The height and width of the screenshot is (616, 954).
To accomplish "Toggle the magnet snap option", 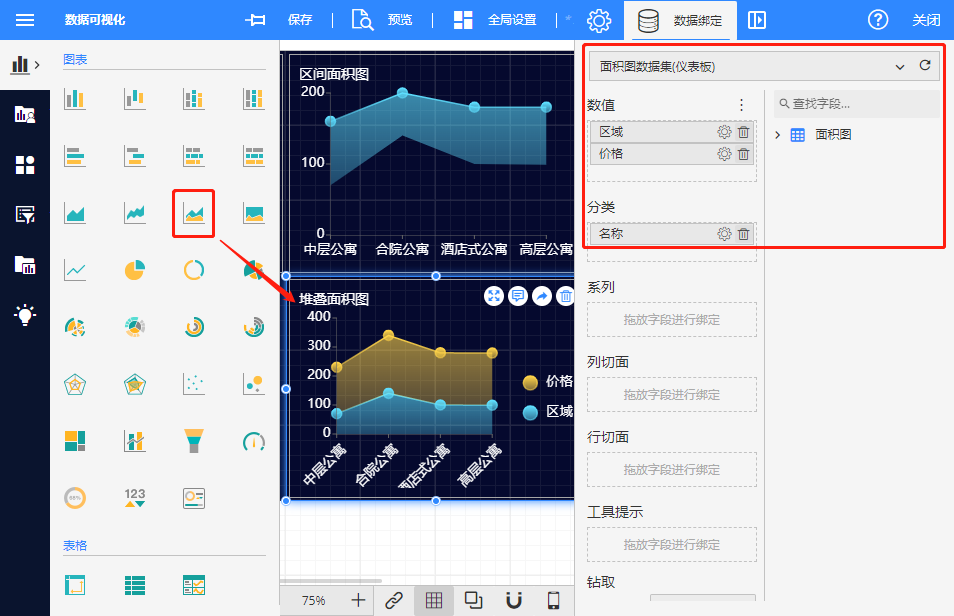I will point(514,600).
